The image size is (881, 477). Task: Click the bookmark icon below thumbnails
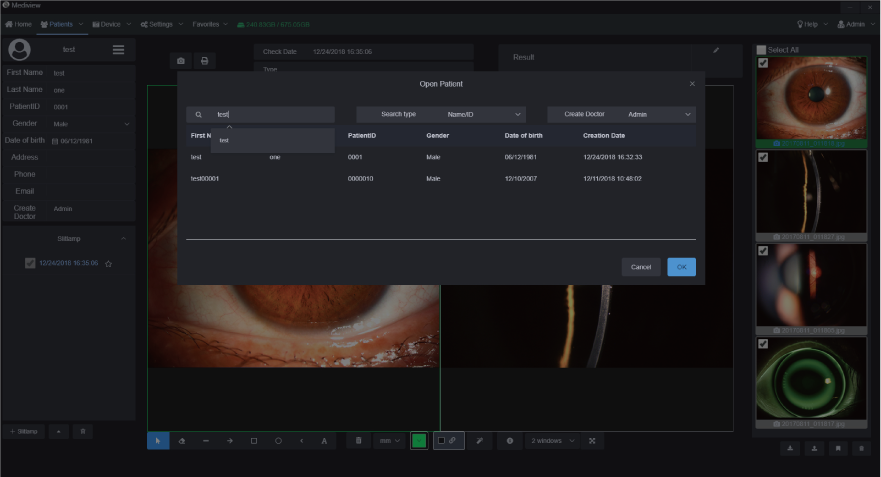pos(838,448)
